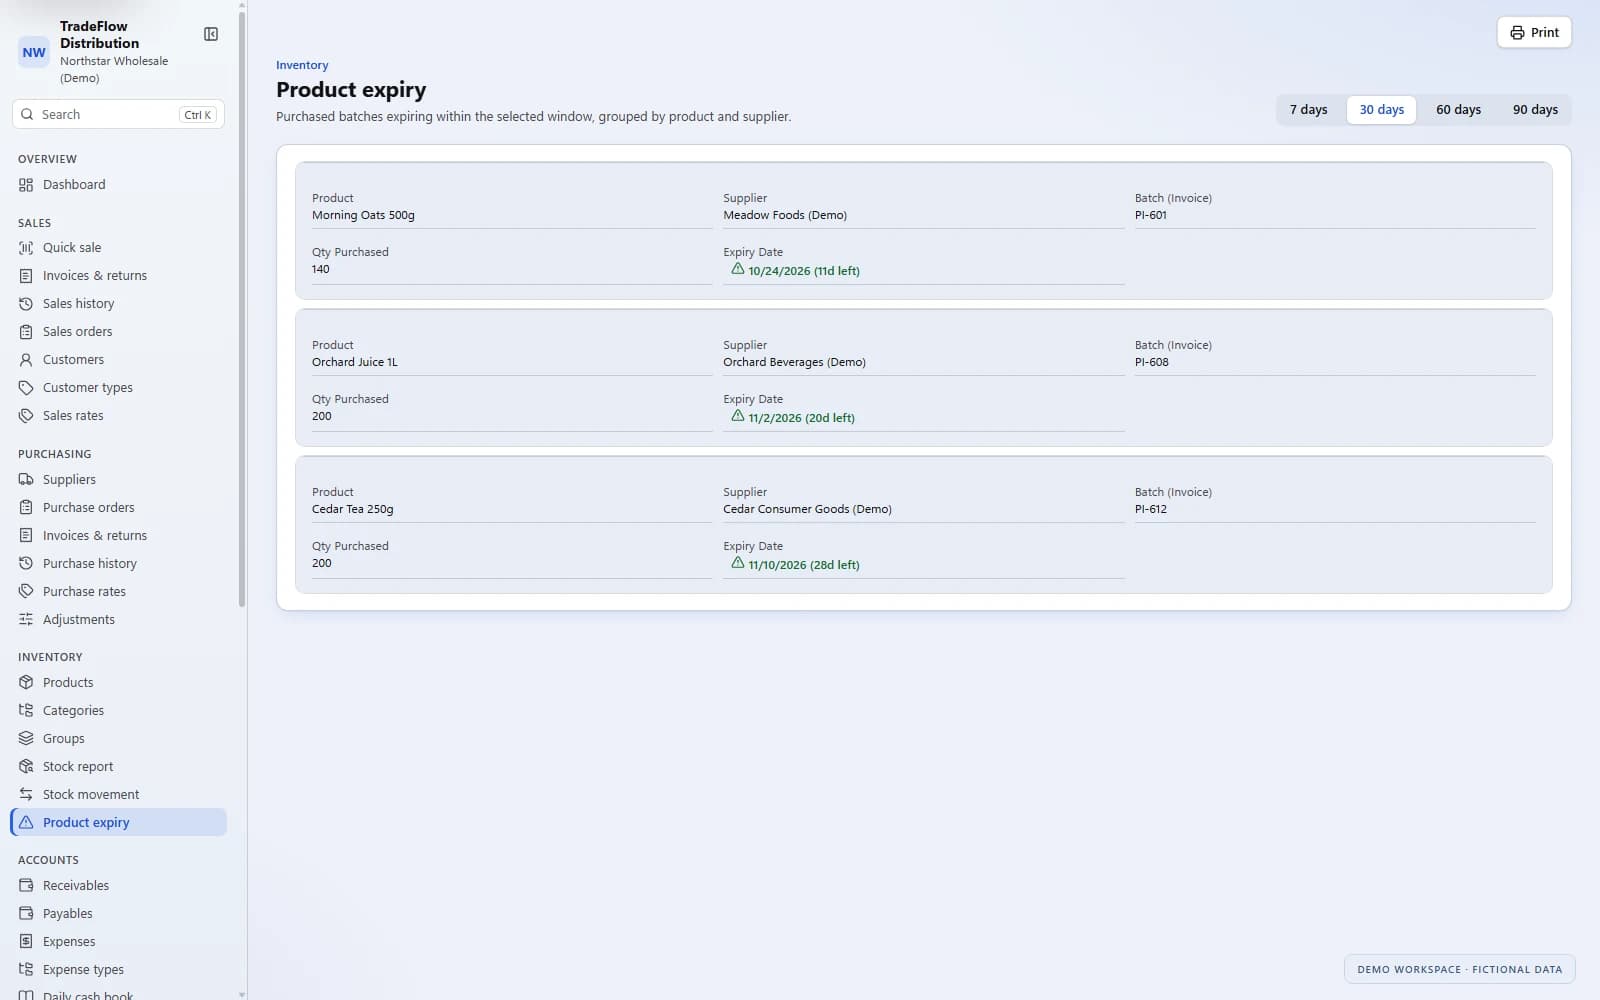Click supplier Meadow Foods (Demo)
This screenshot has width=1600, height=1000.
(785, 215)
